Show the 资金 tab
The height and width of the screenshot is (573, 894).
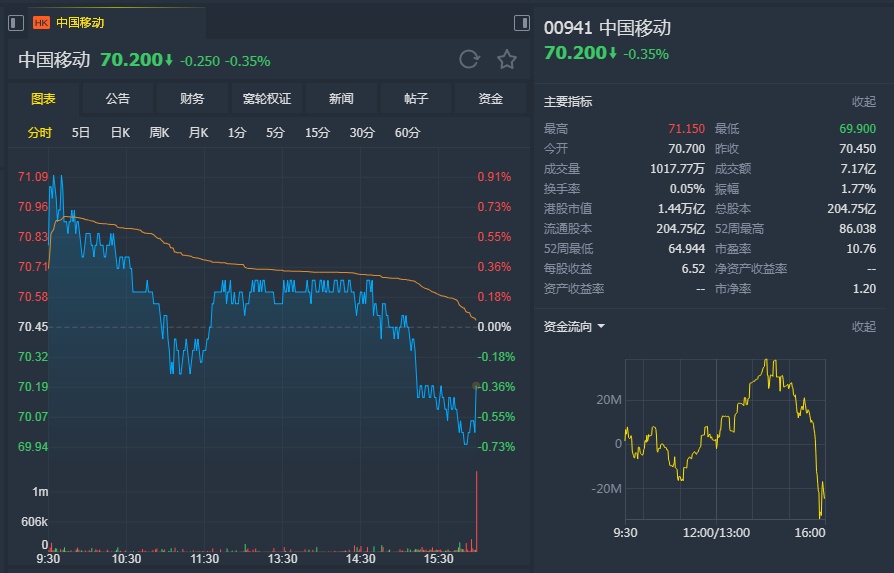pyautogui.click(x=490, y=98)
